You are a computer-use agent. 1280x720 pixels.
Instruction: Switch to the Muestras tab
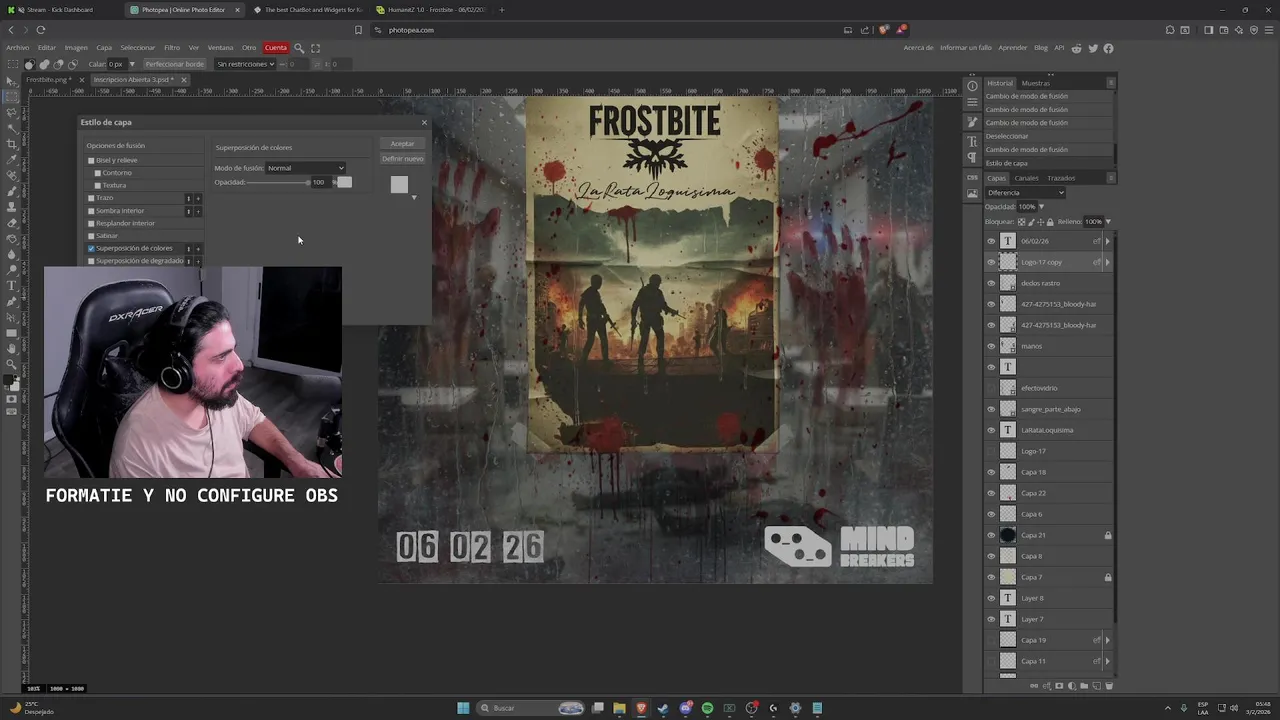click(1035, 83)
